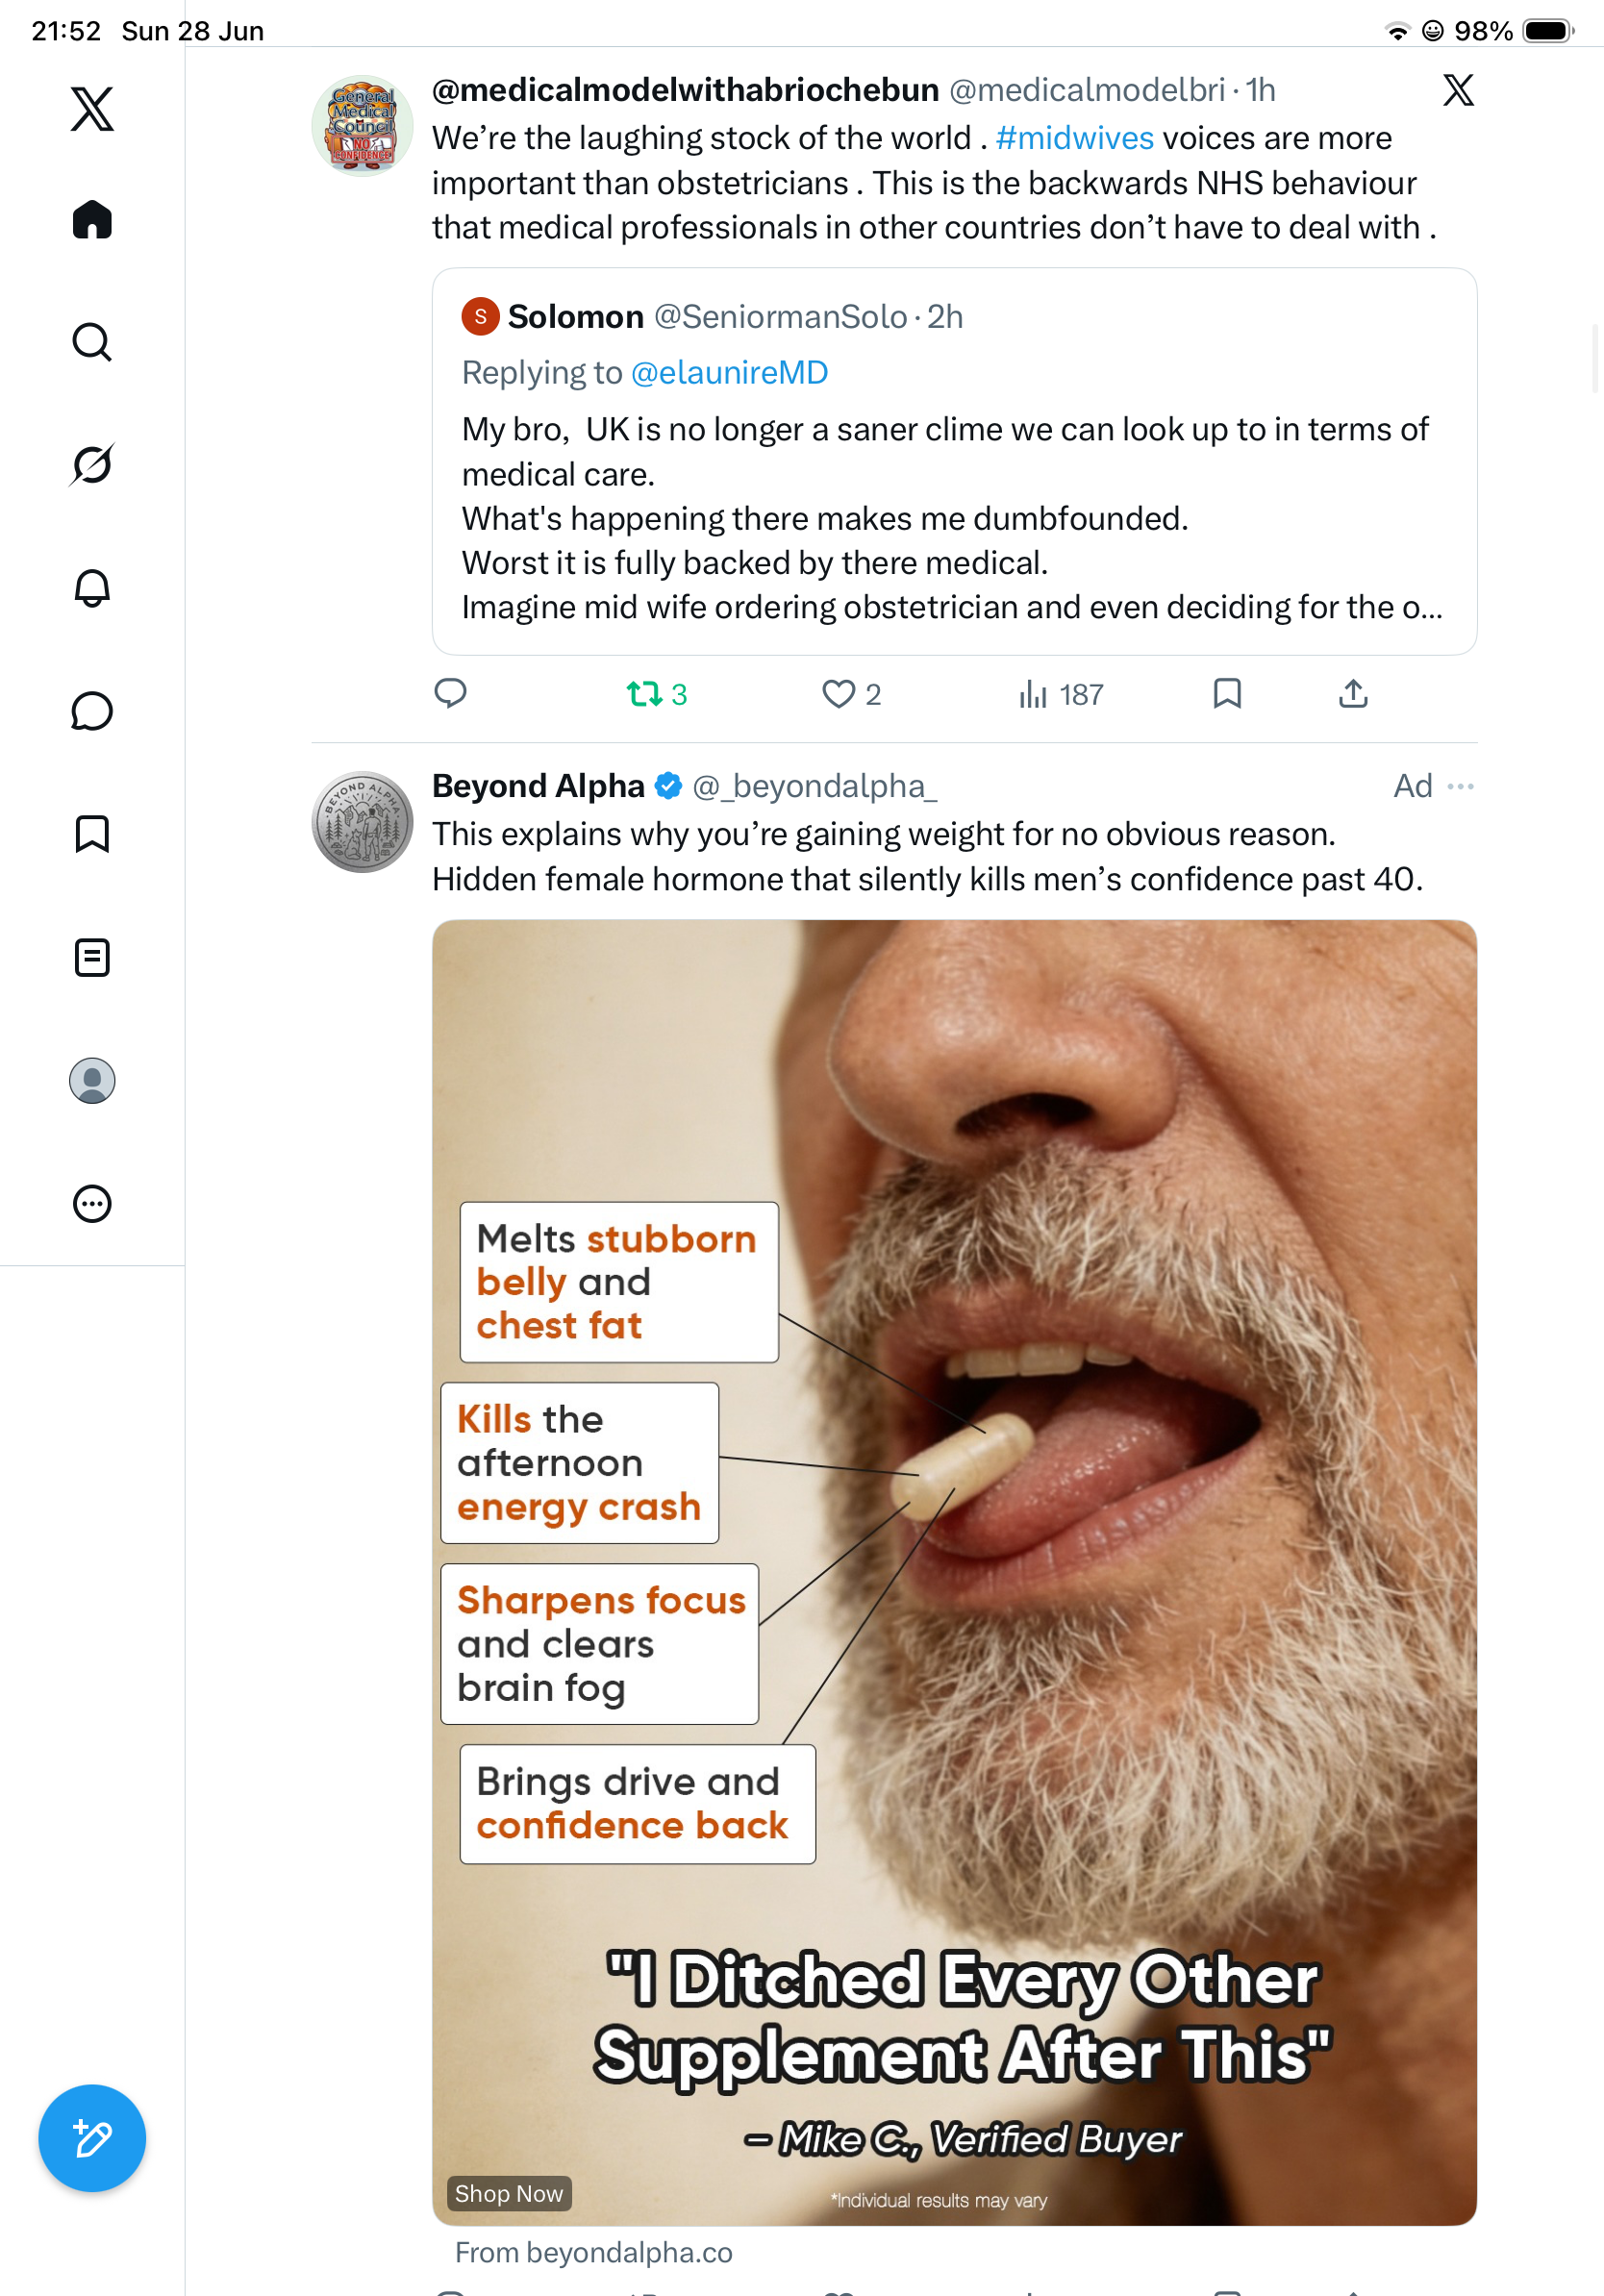This screenshot has height=2296, width=1604.
Task: Toggle like on medicalmodel post
Action: [851, 694]
